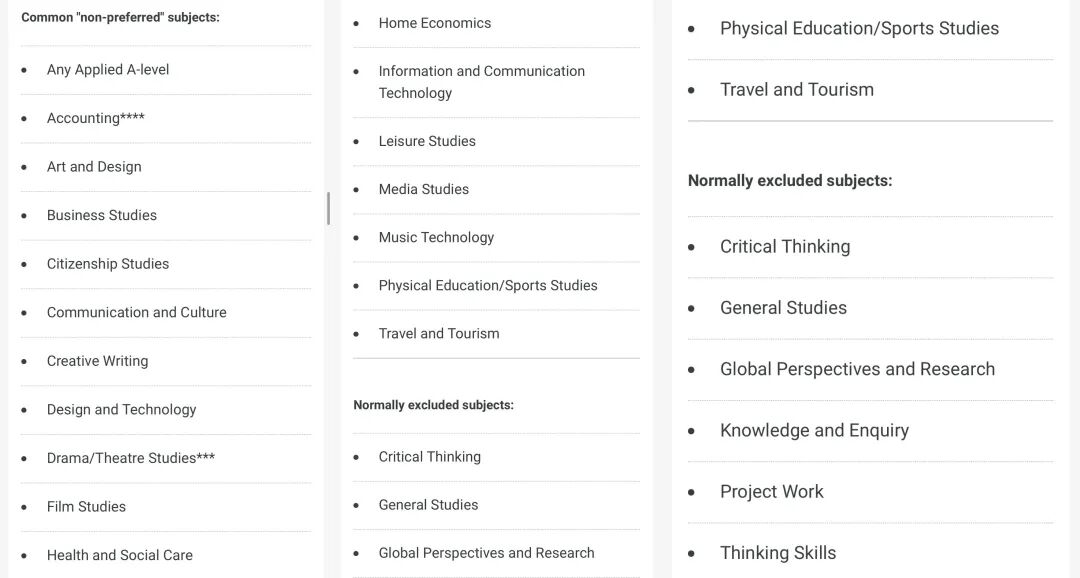Image resolution: width=1080 pixels, height=578 pixels.
Task: Click the scrollbar thumb beside first panel
Action: 329,209
